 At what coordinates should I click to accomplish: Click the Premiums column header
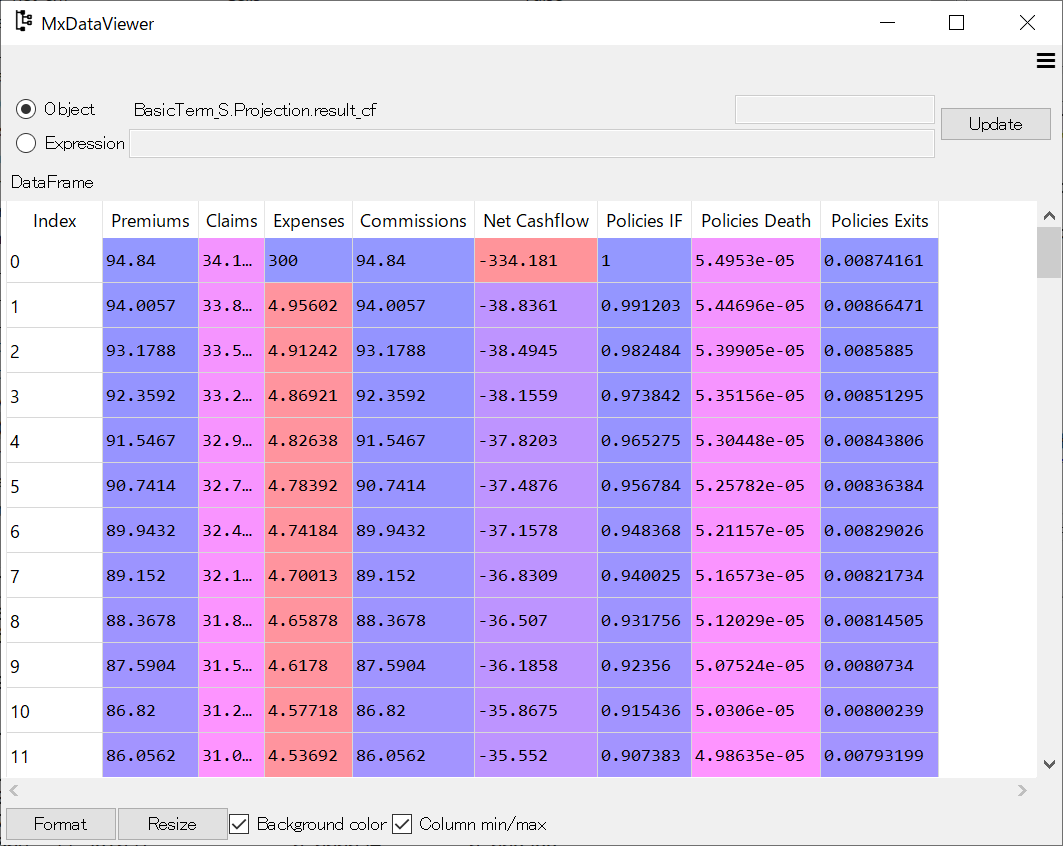(151, 220)
